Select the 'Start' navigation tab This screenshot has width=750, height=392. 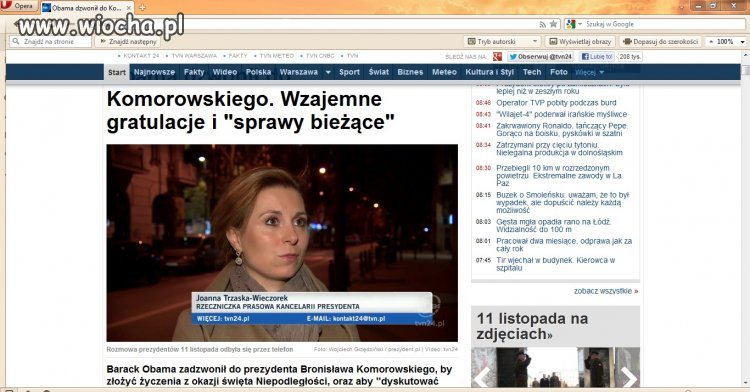(x=117, y=72)
